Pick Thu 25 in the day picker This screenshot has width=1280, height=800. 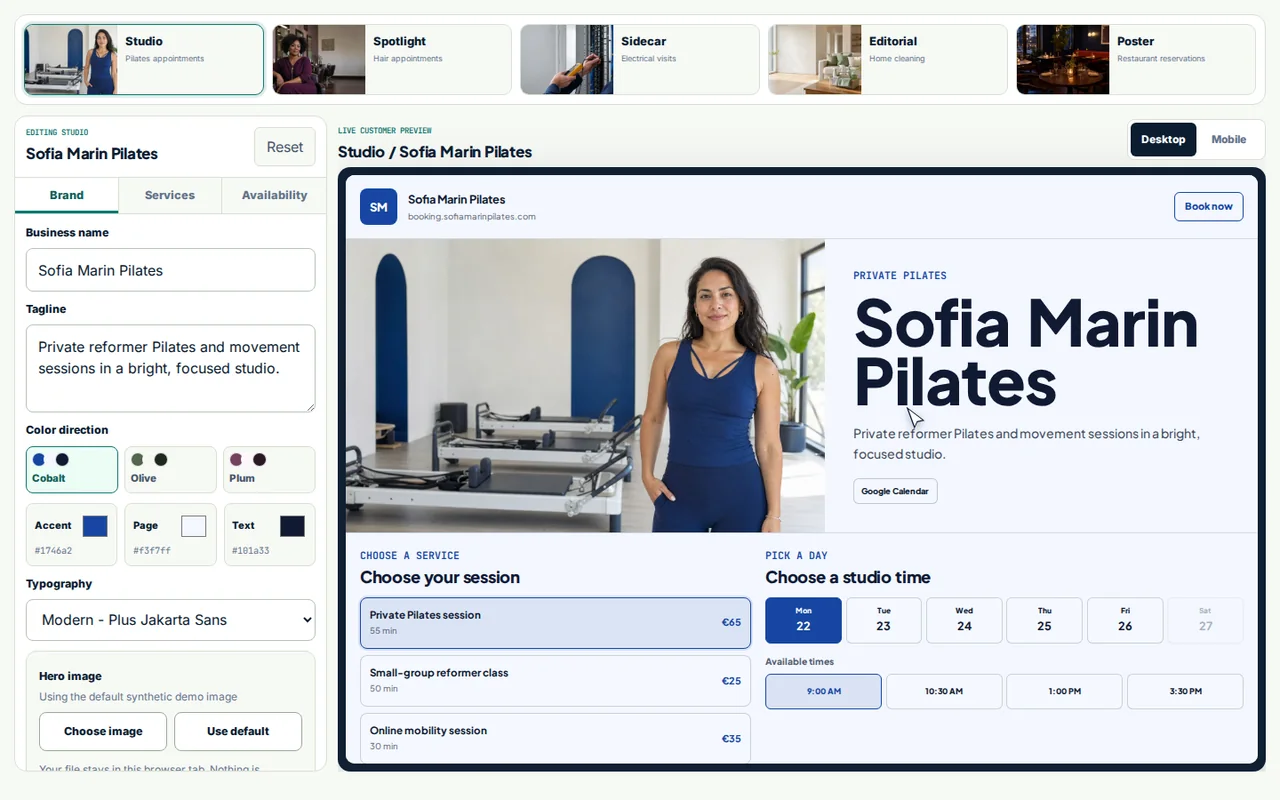pyautogui.click(x=1044, y=620)
